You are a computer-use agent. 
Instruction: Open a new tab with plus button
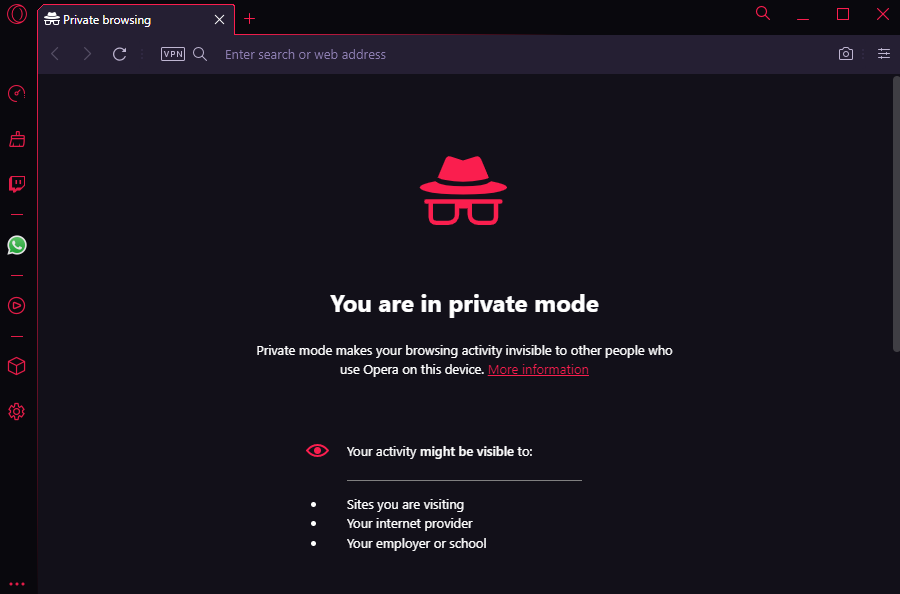pos(250,19)
